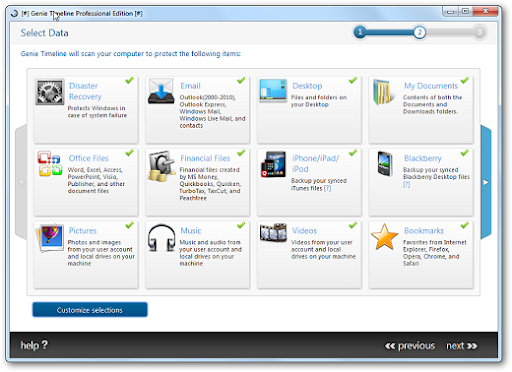Close the Genie Timeline window
512x372 pixels.
(x=485, y=12)
